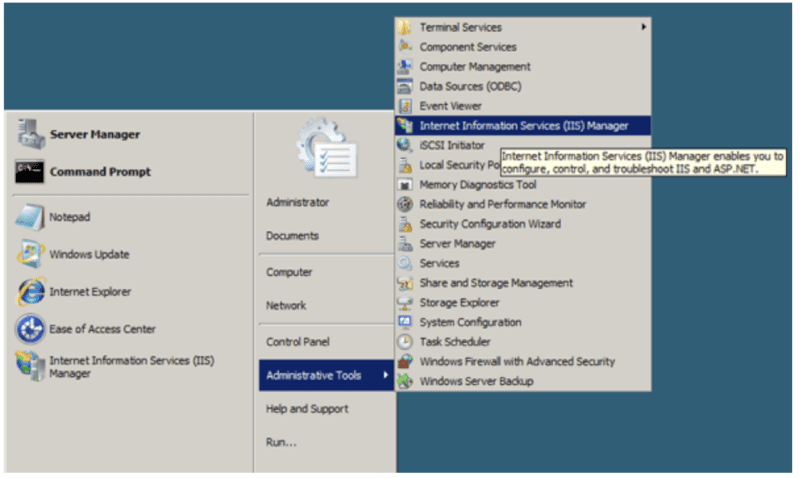The image size is (800, 478).
Task: Launch Command Prompt icon
Action: [30, 171]
